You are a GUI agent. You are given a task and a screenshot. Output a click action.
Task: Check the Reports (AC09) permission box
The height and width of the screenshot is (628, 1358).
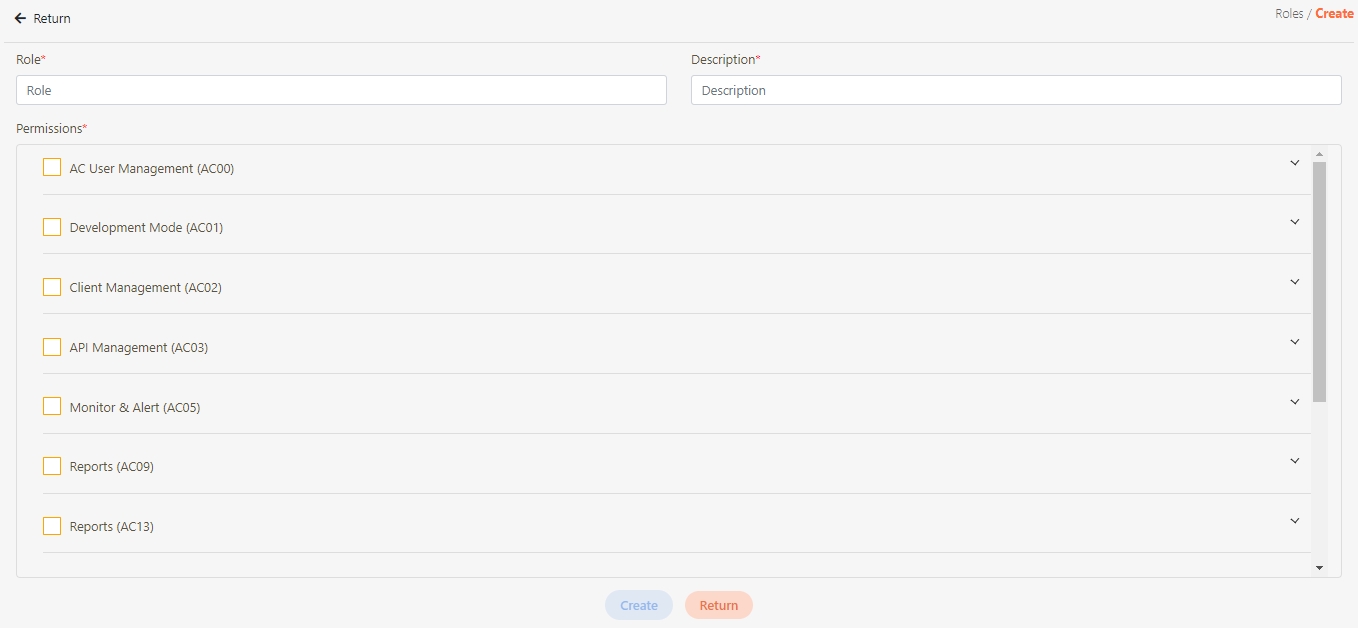tap(52, 466)
